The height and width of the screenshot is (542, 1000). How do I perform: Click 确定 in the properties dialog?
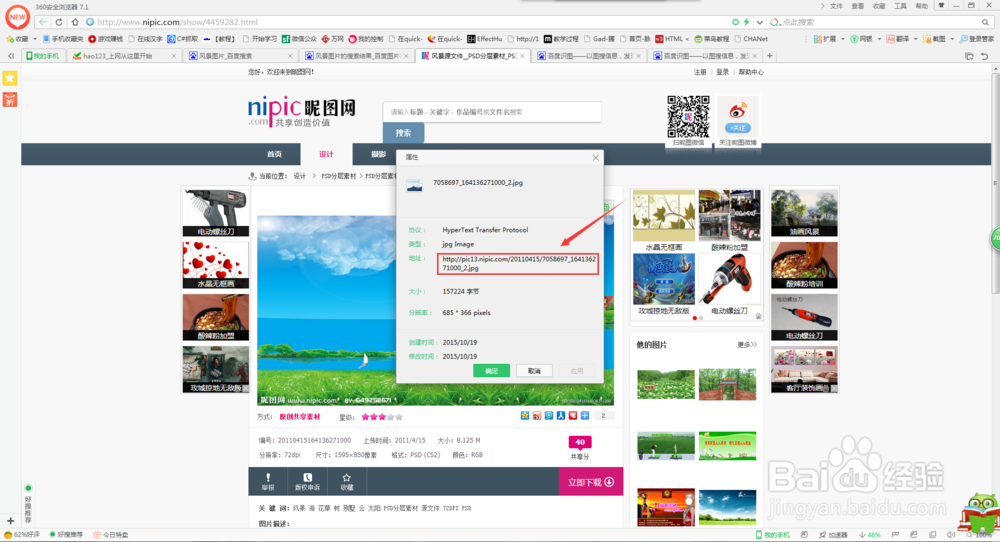tap(491, 370)
